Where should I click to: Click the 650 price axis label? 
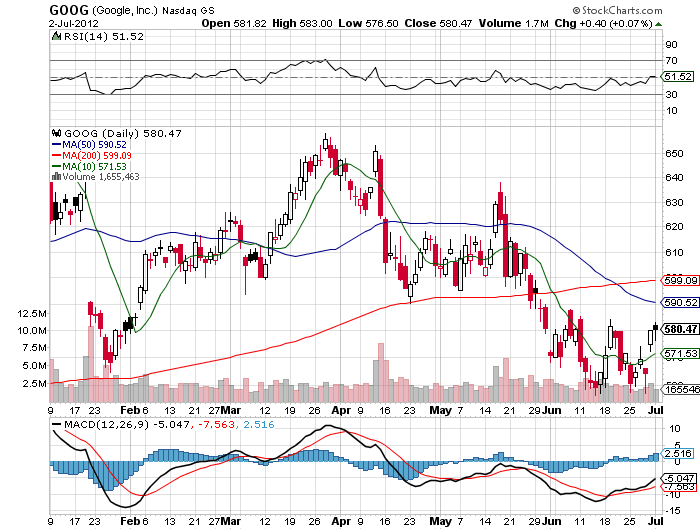tap(674, 154)
